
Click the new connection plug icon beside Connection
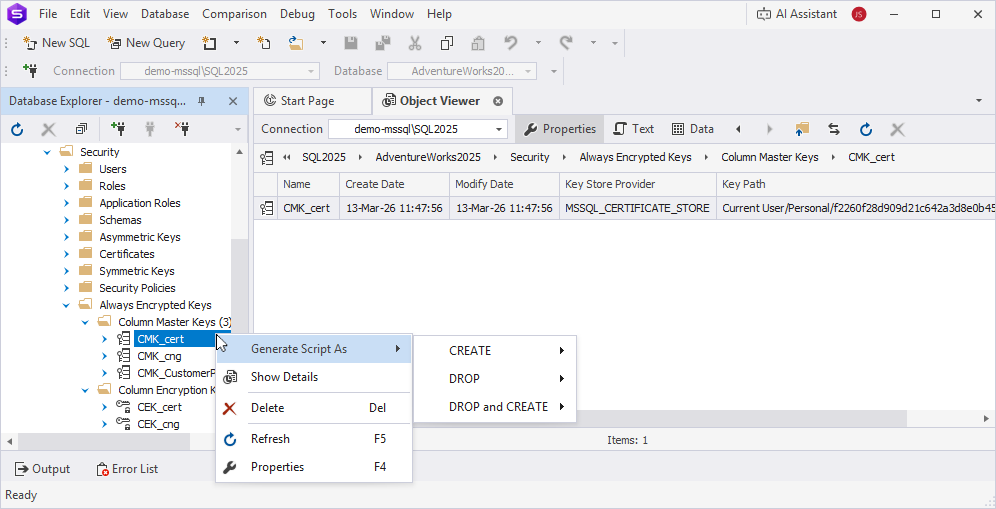[x=30, y=71]
